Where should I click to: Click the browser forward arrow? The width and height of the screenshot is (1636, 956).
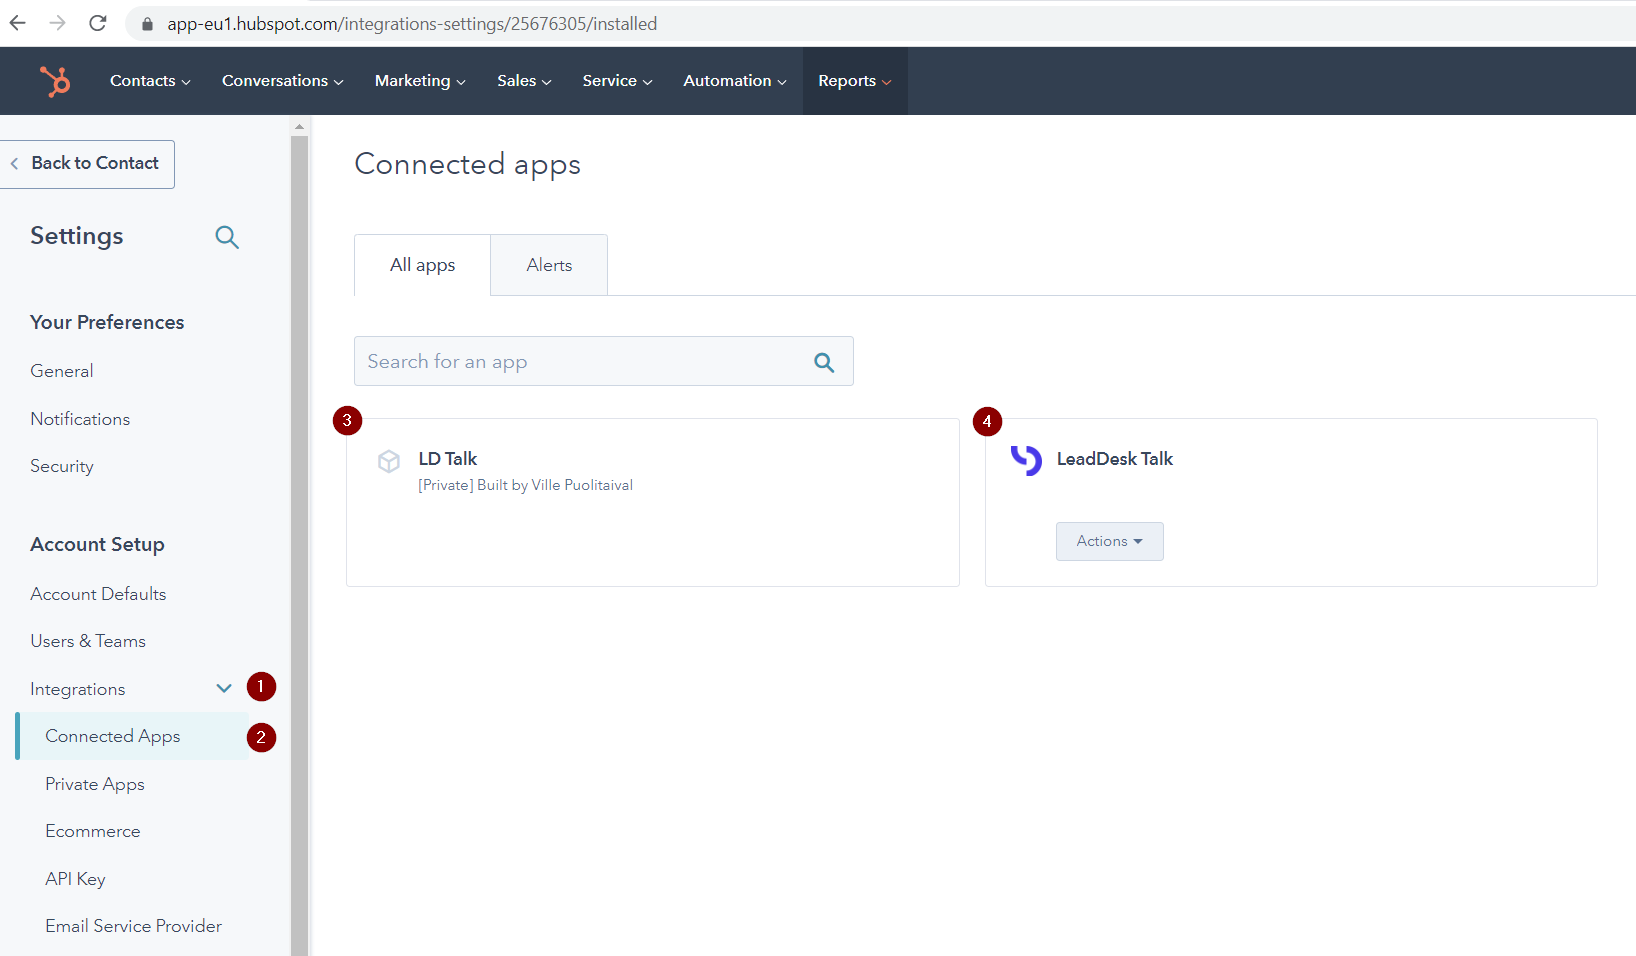tap(58, 23)
